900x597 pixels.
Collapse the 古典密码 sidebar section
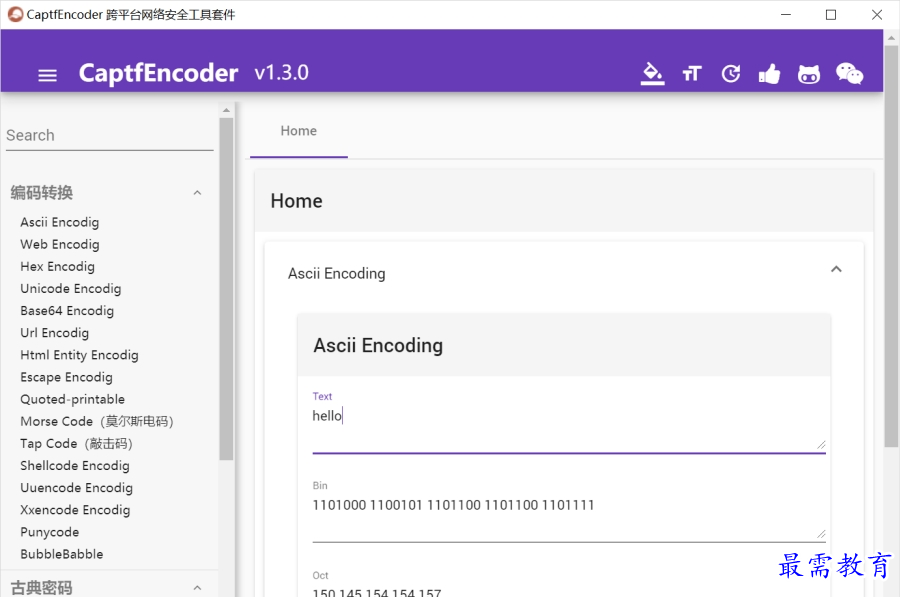(x=197, y=588)
